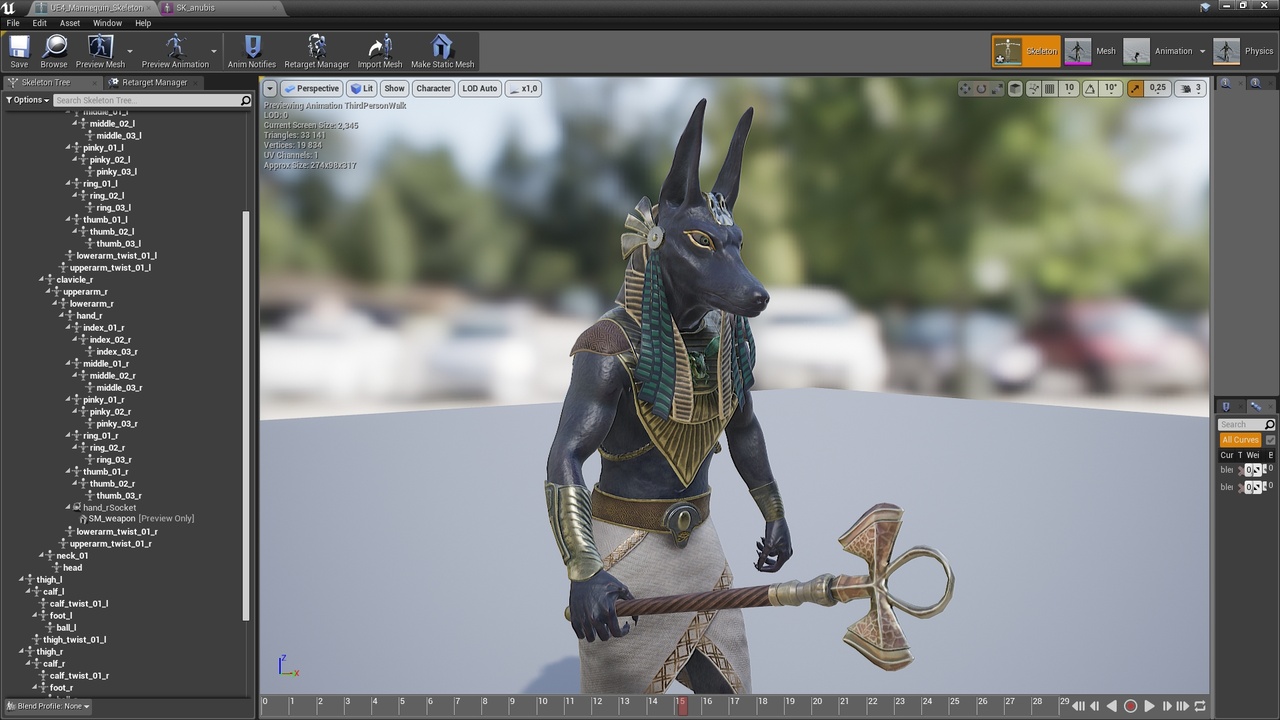Select the head bone
The height and width of the screenshot is (720, 1280).
(x=73, y=568)
